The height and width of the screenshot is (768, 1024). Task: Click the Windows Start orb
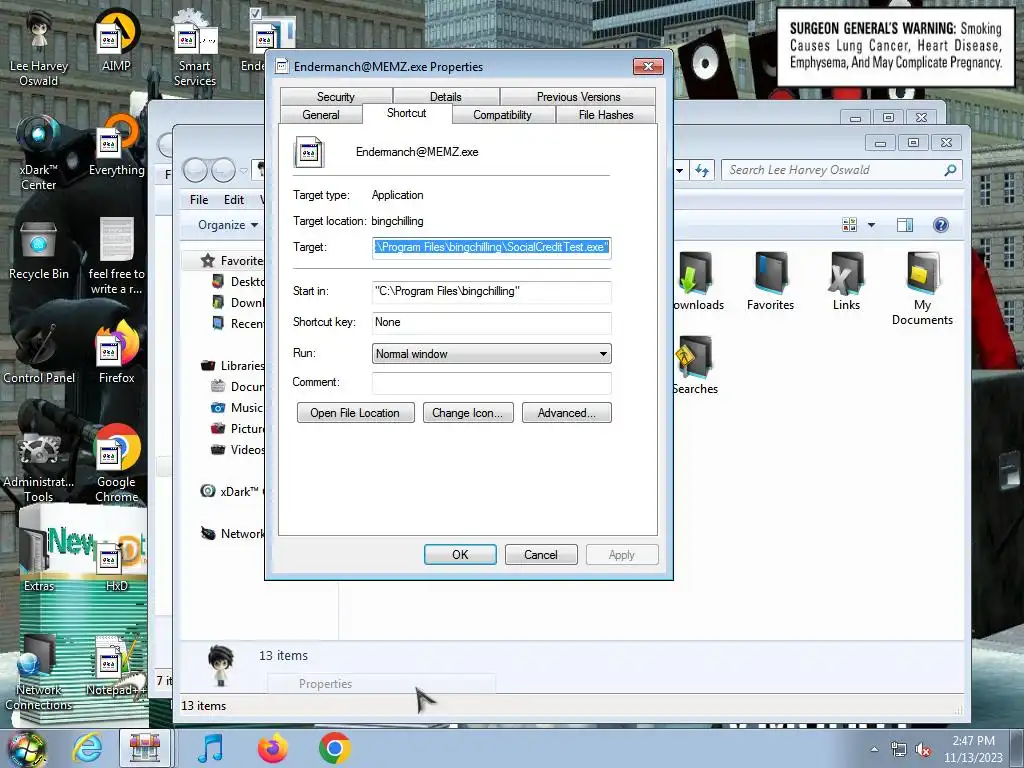click(x=26, y=748)
